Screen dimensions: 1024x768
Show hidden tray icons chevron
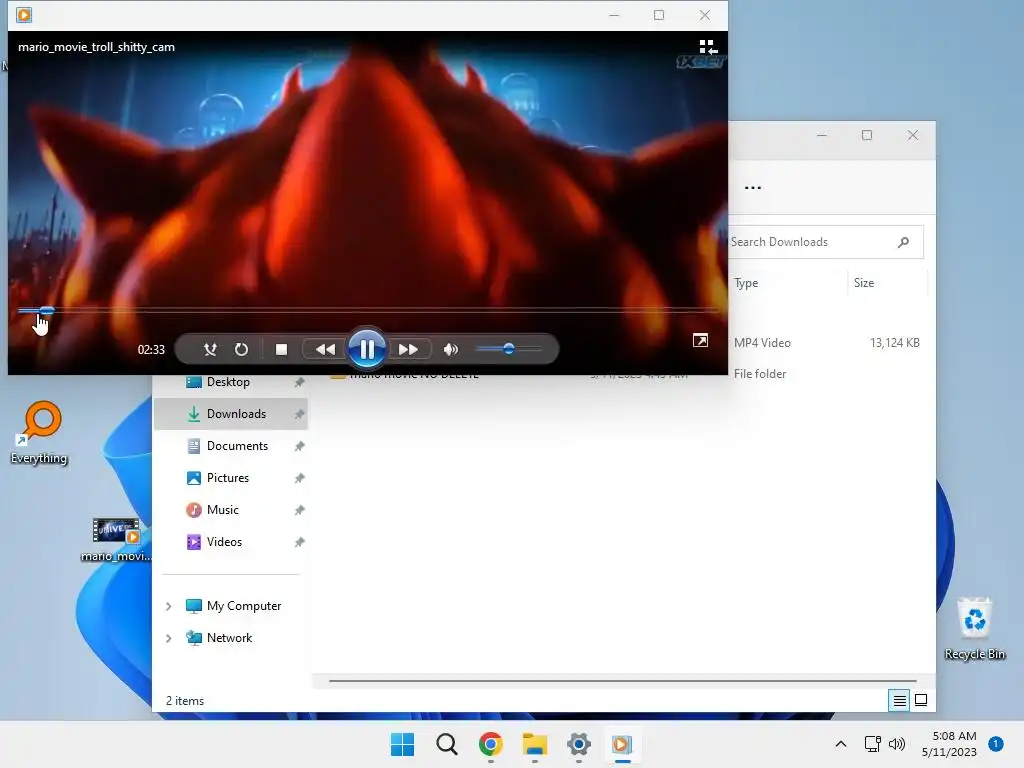click(841, 744)
